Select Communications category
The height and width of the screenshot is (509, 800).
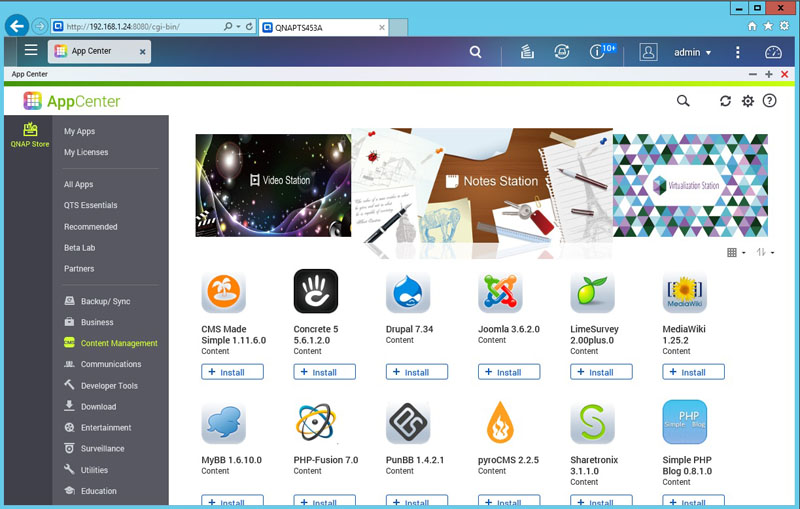point(103,364)
